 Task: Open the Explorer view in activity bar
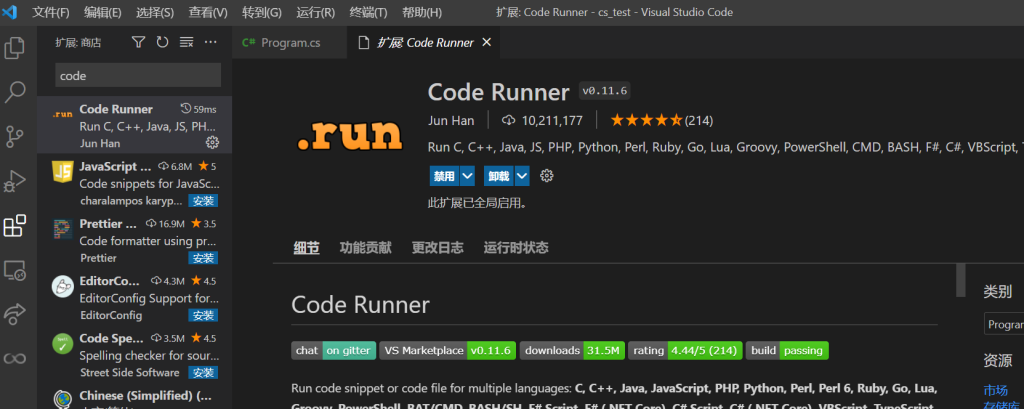(14, 48)
